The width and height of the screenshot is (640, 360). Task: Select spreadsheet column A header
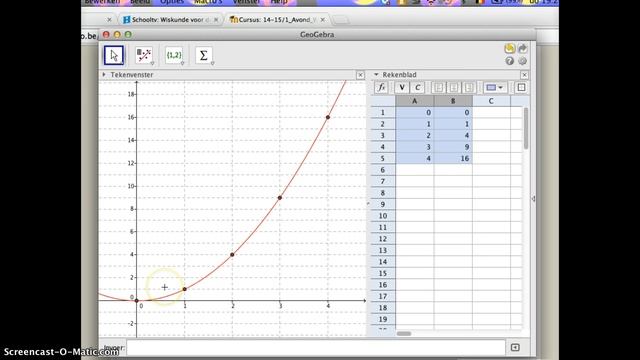click(x=415, y=101)
